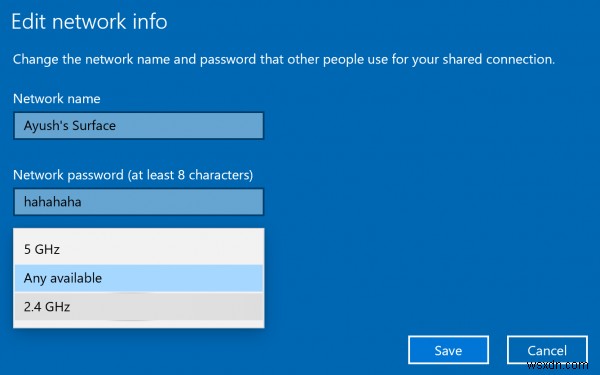Click the 'Network password (at least 8 characters)' label
The width and height of the screenshot is (600, 375).
point(133,175)
